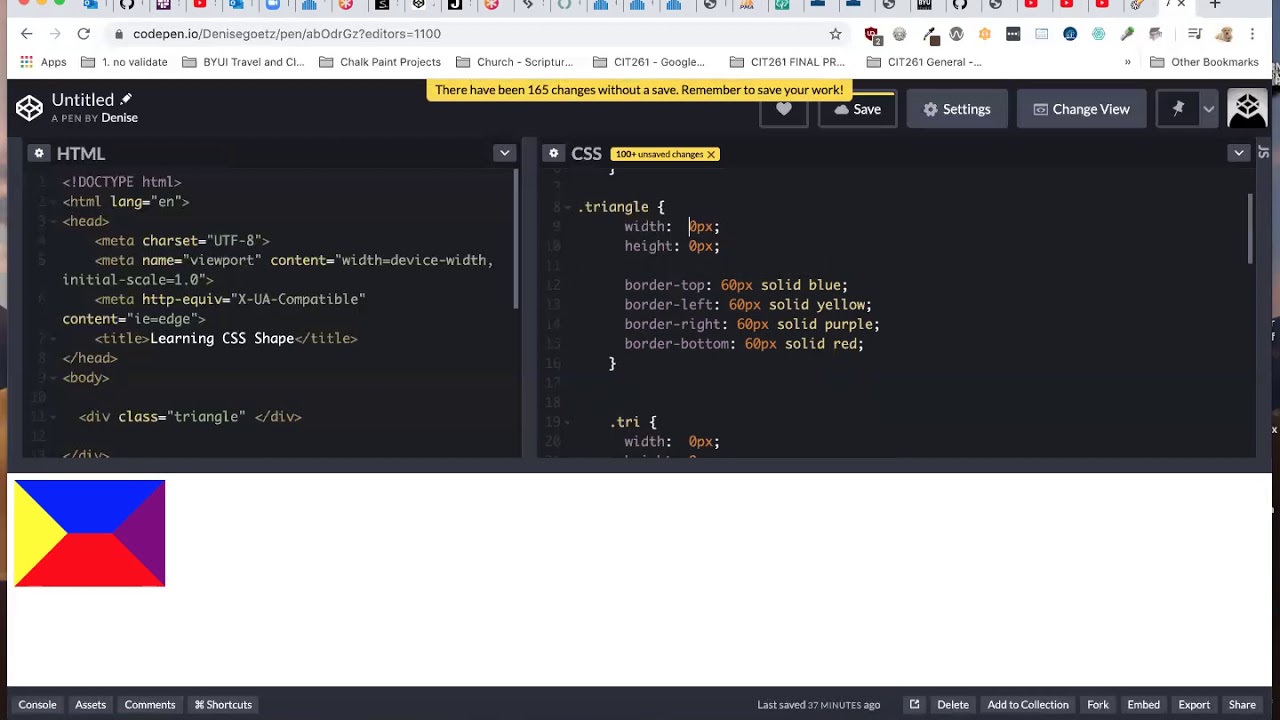Open '1. no validate' bookmark folder
The image size is (1280, 720).
pos(124,62)
